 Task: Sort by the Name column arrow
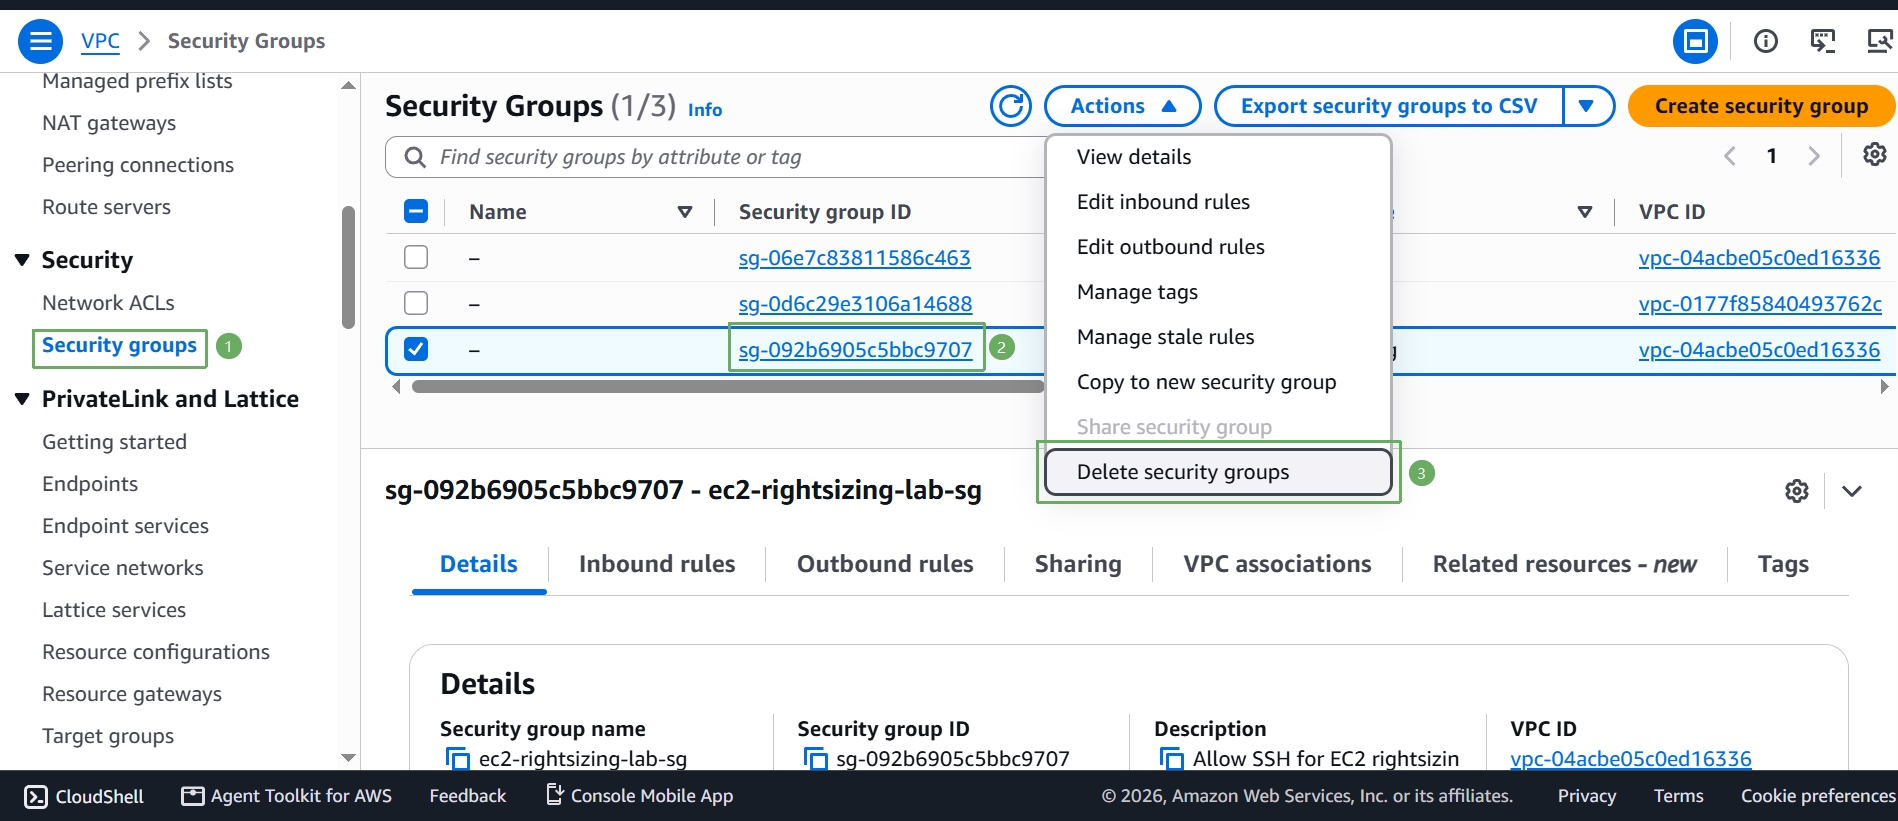pyautogui.click(x=685, y=212)
